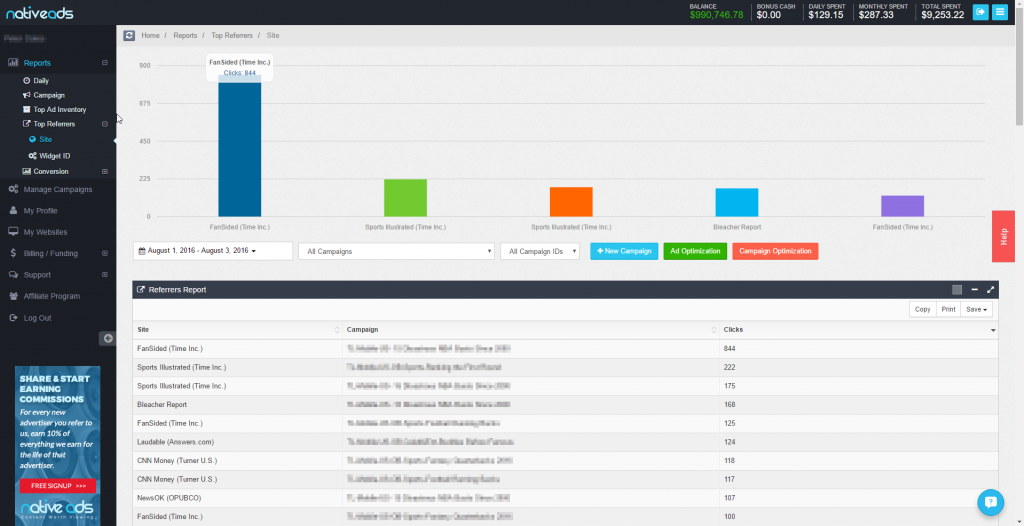This screenshot has width=1024, height=526.
Task: Click the Site globe icon
Action: pyautogui.click(x=33, y=139)
